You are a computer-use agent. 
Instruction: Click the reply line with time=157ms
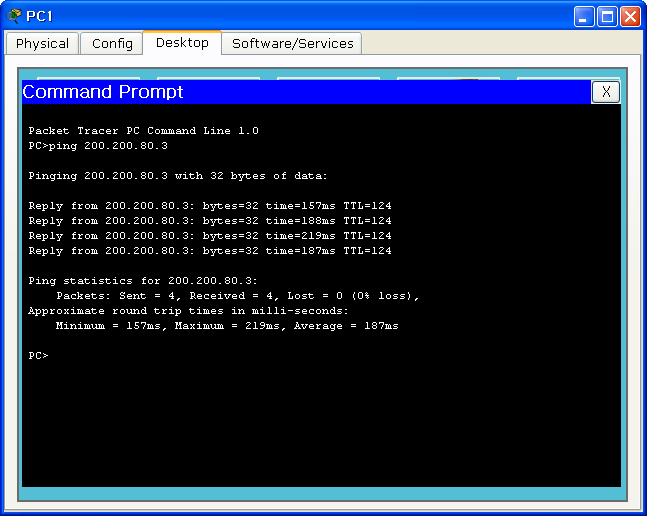[x=210, y=206]
